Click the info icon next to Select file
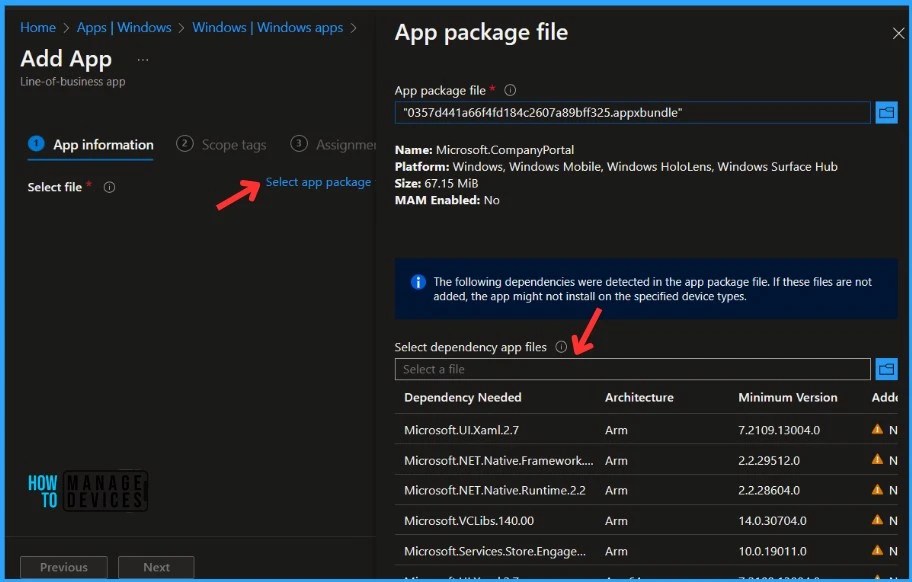Screen dimensions: 912x582 (x=108, y=187)
